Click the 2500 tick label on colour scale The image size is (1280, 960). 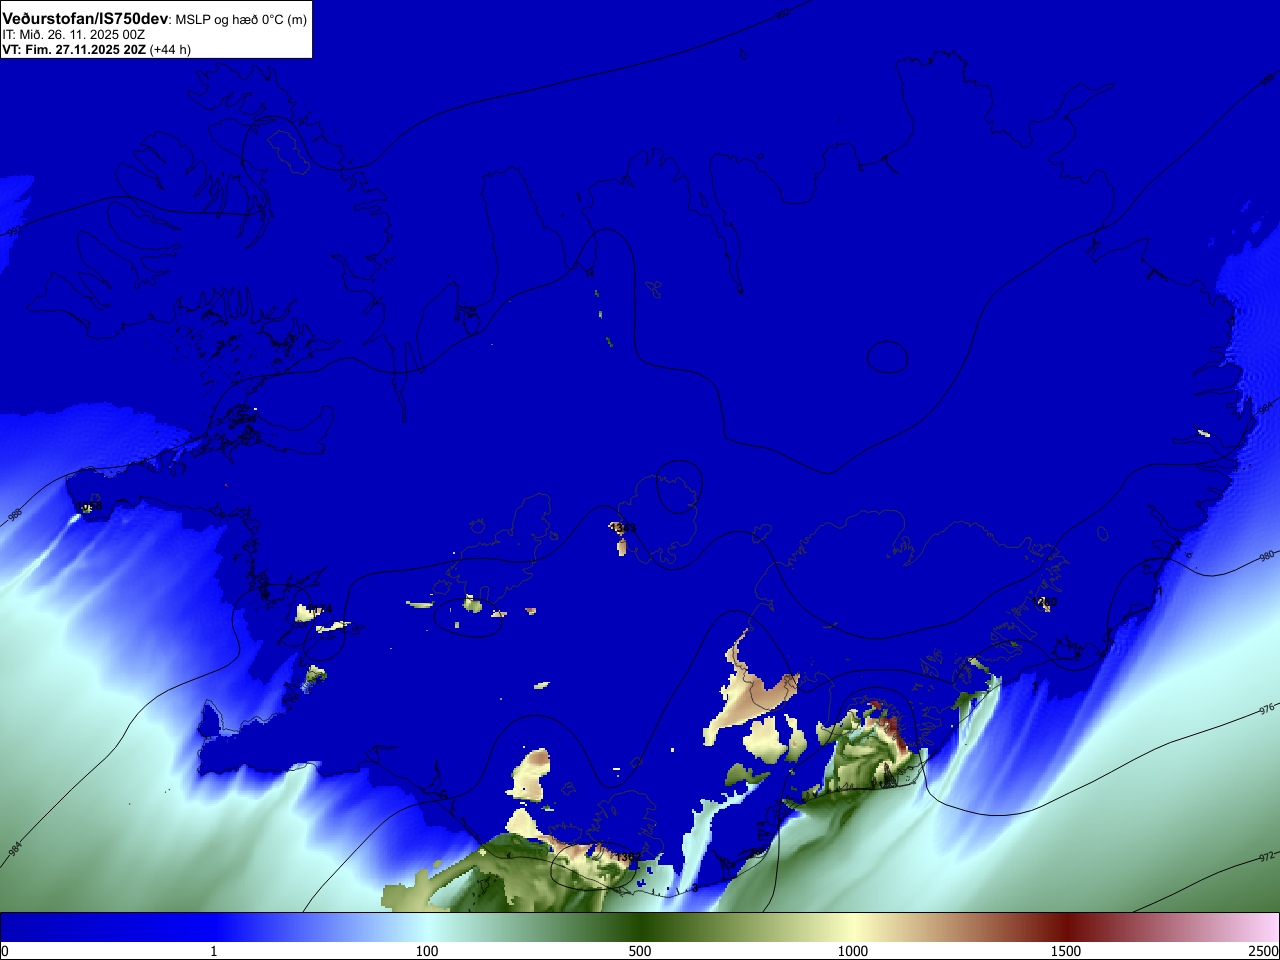click(1264, 951)
